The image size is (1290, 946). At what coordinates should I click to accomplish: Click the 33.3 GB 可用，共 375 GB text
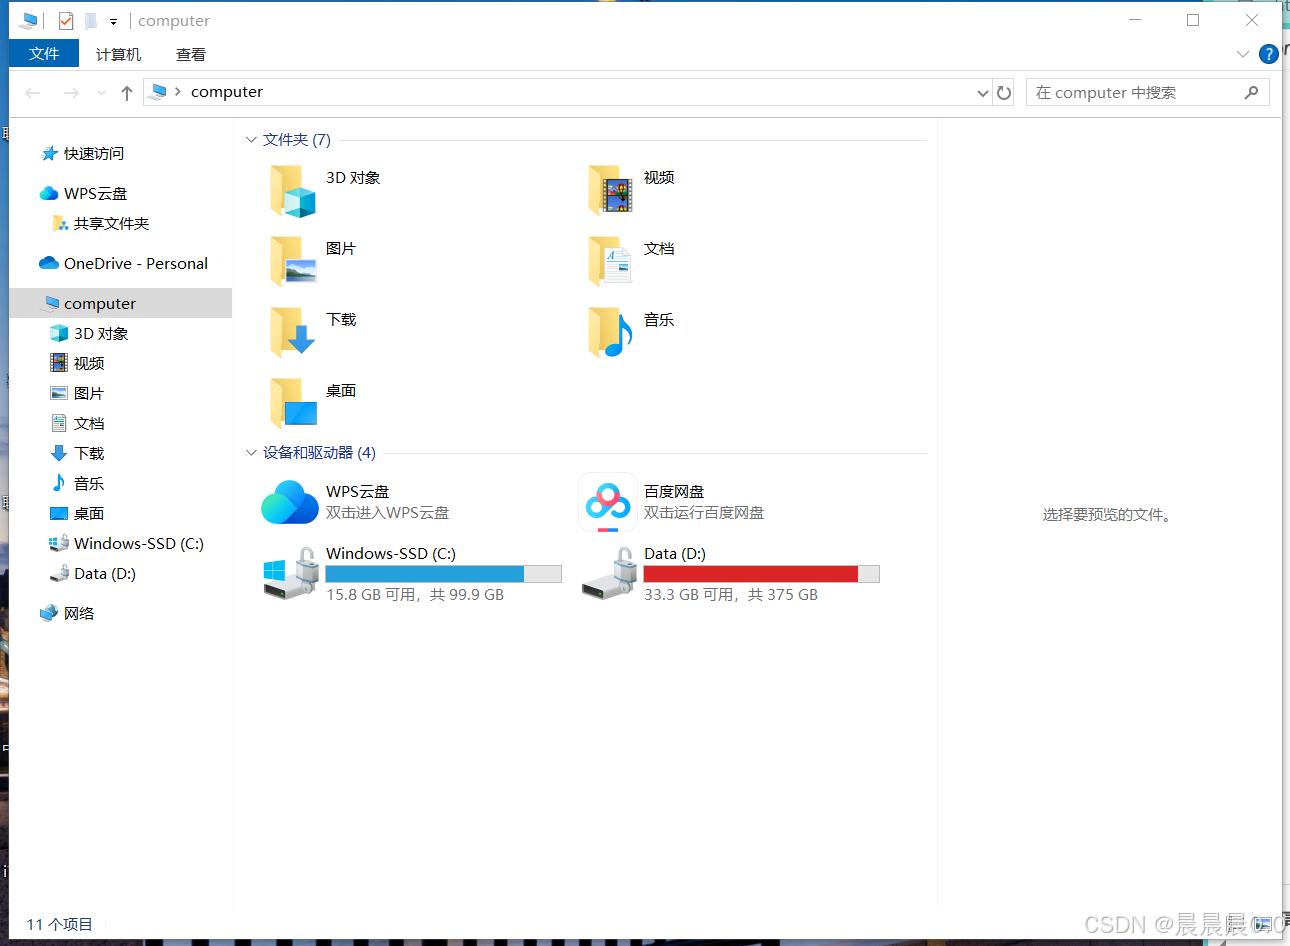(x=731, y=594)
